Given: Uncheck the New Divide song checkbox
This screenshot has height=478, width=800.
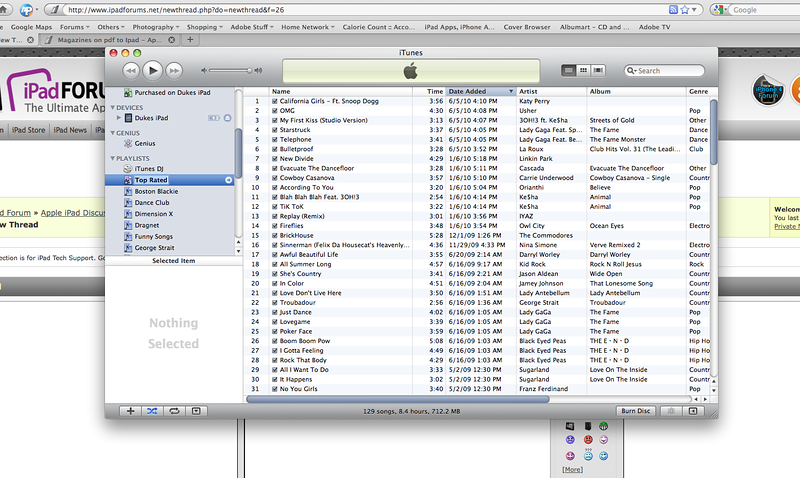Looking at the screenshot, I should [x=274, y=159].
